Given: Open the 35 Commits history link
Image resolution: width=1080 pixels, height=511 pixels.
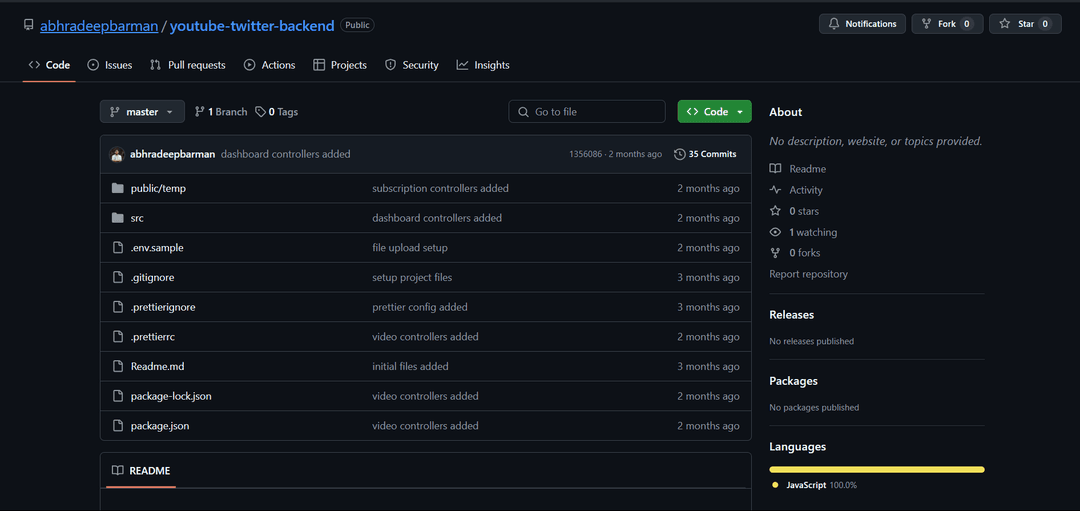Looking at the screenshot, I should pyautogui.click(x=705, y=154).
